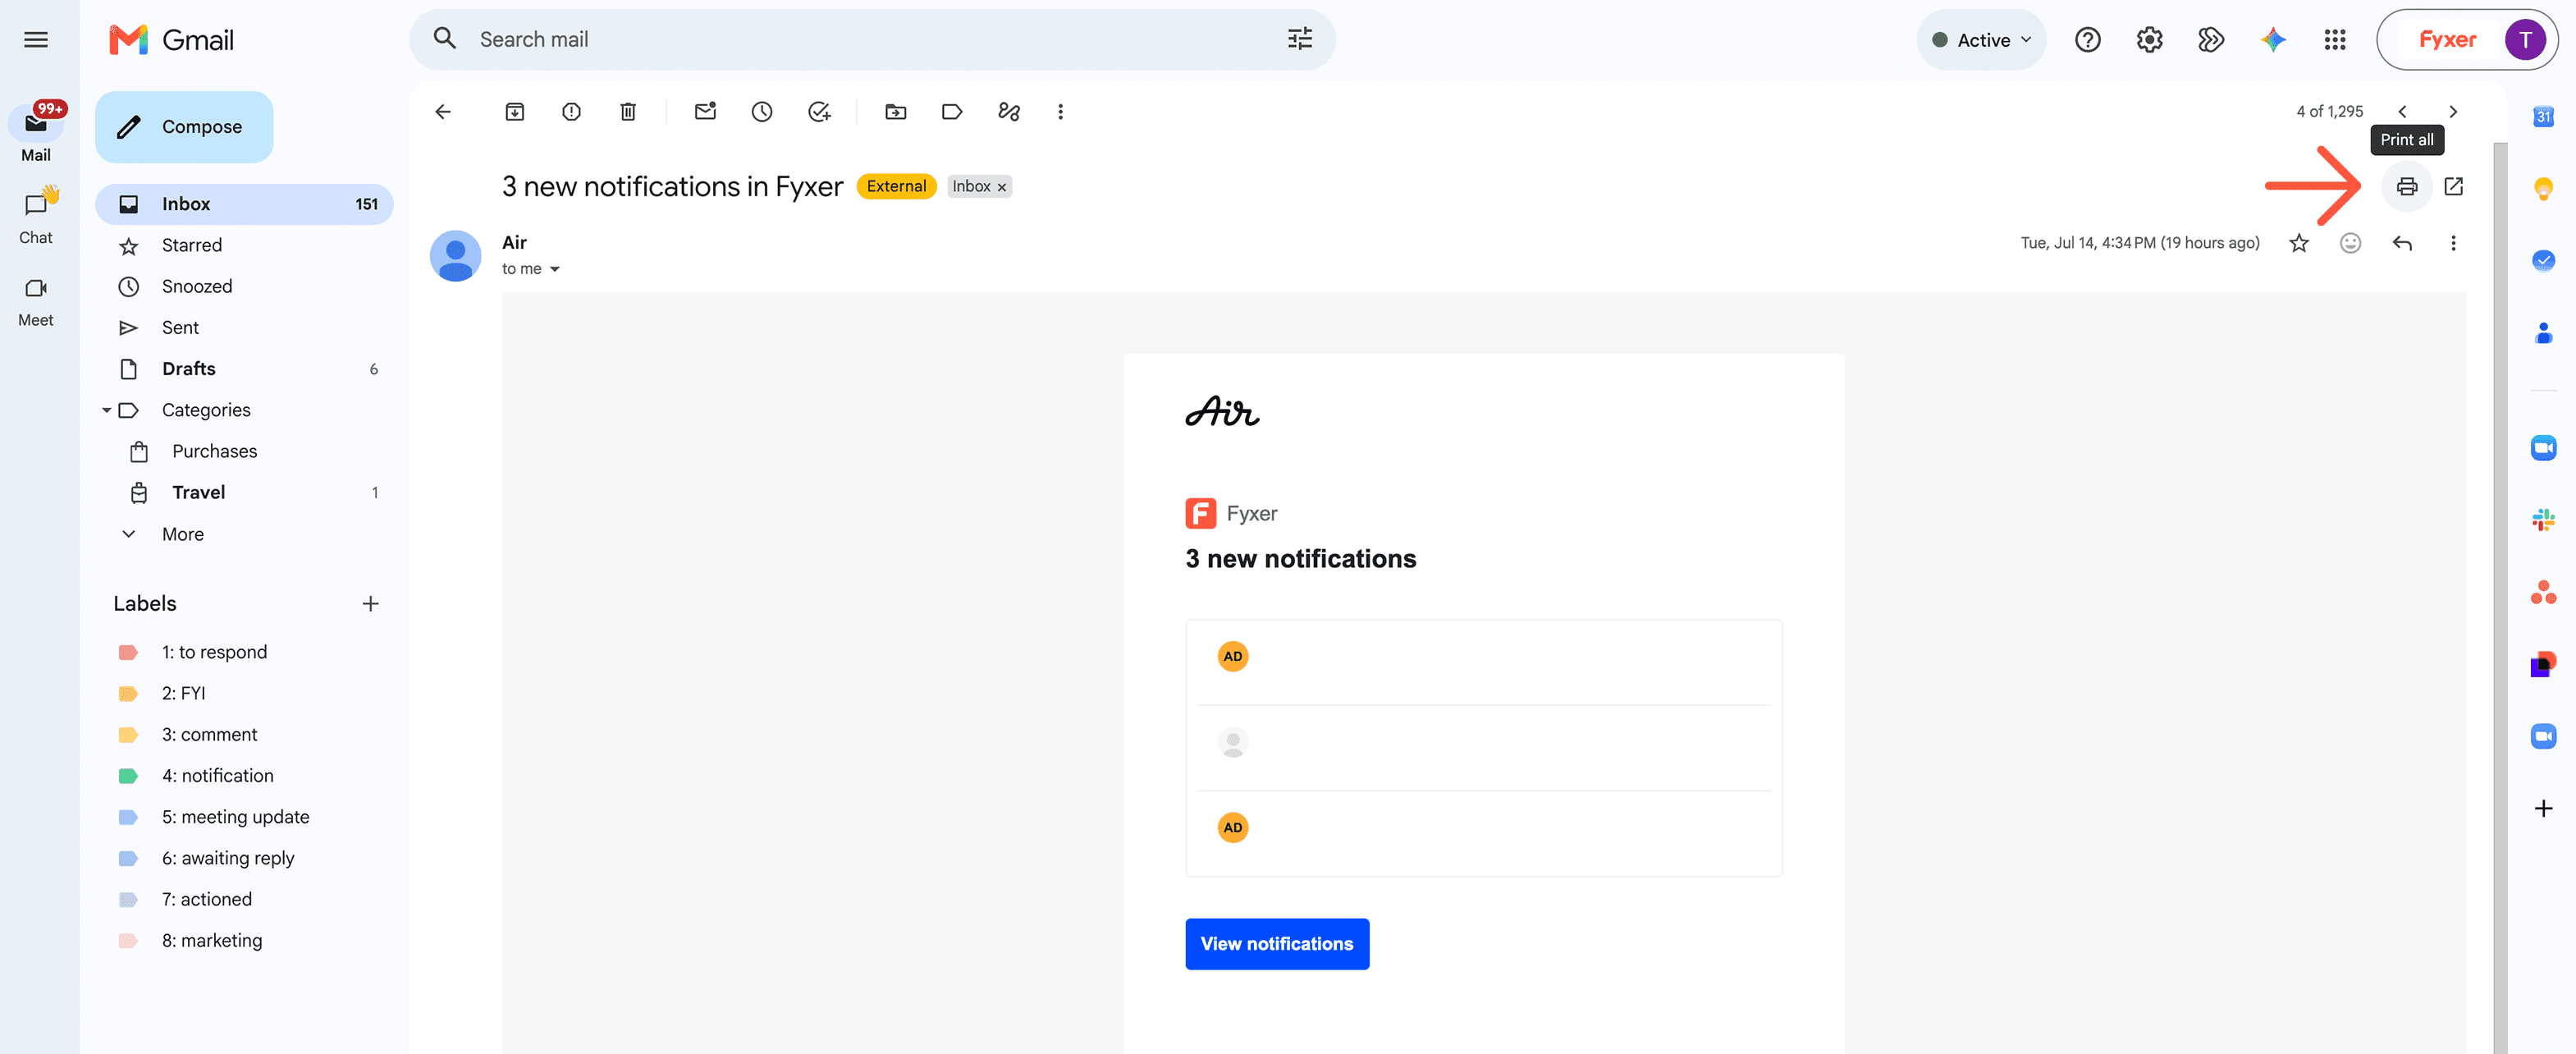Click the toolbar icon right of the label tag
The image size is (2576, 1054).
point(1009,112)
